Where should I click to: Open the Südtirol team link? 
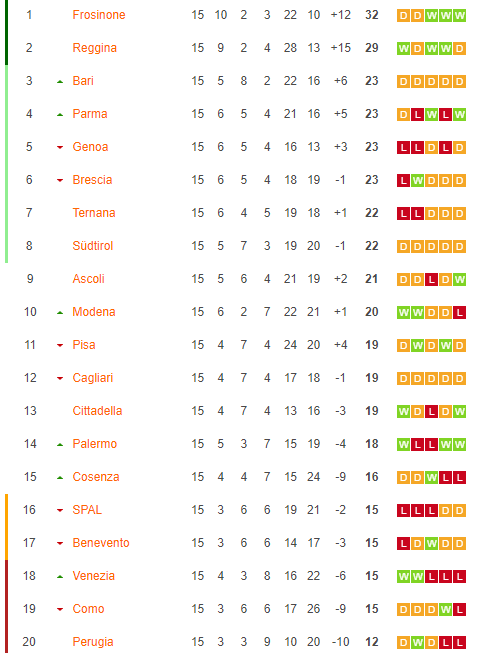(93, 246)
